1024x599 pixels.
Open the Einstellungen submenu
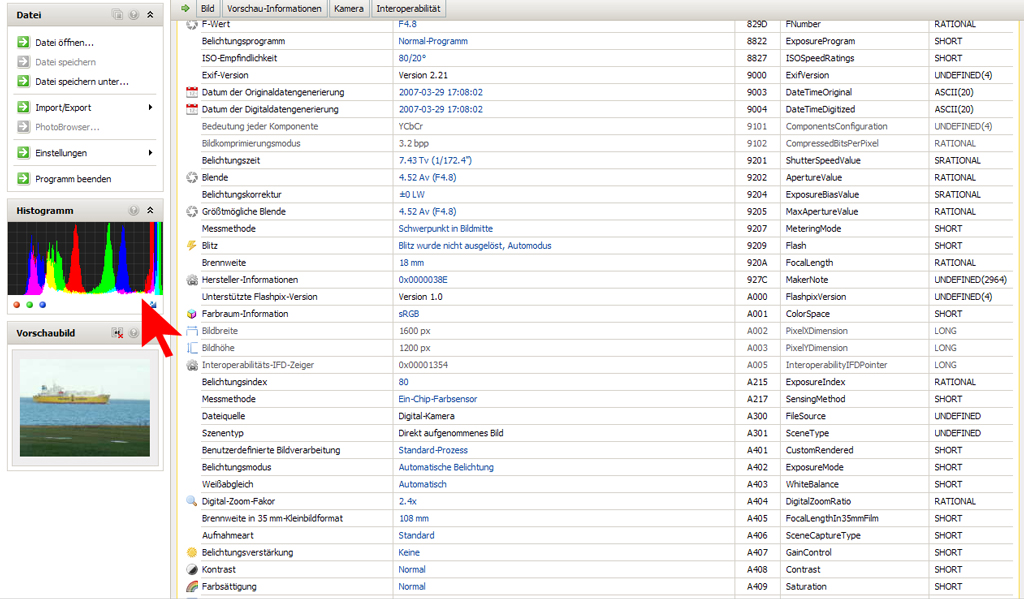(150, 153)
